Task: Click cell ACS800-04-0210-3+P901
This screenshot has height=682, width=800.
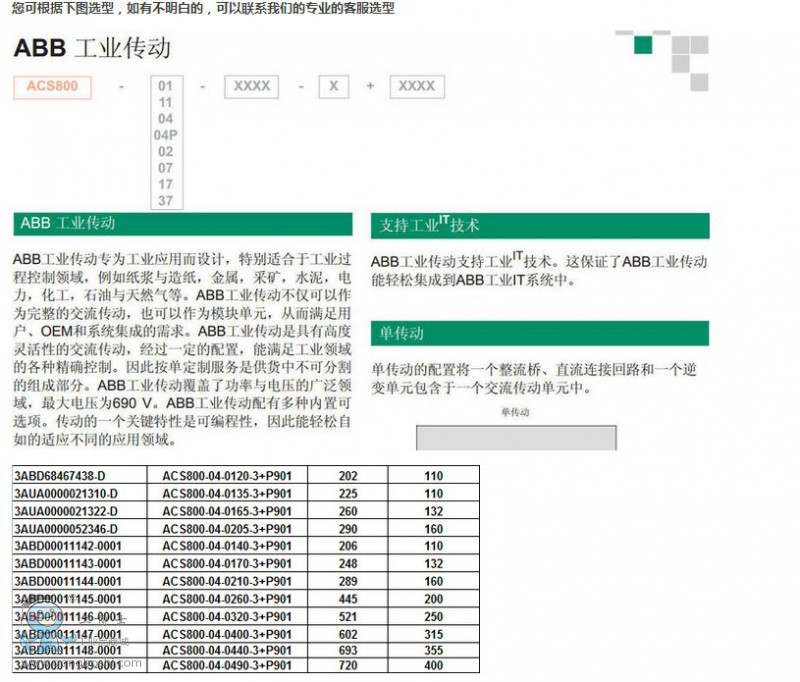Action: pos(227,582)
